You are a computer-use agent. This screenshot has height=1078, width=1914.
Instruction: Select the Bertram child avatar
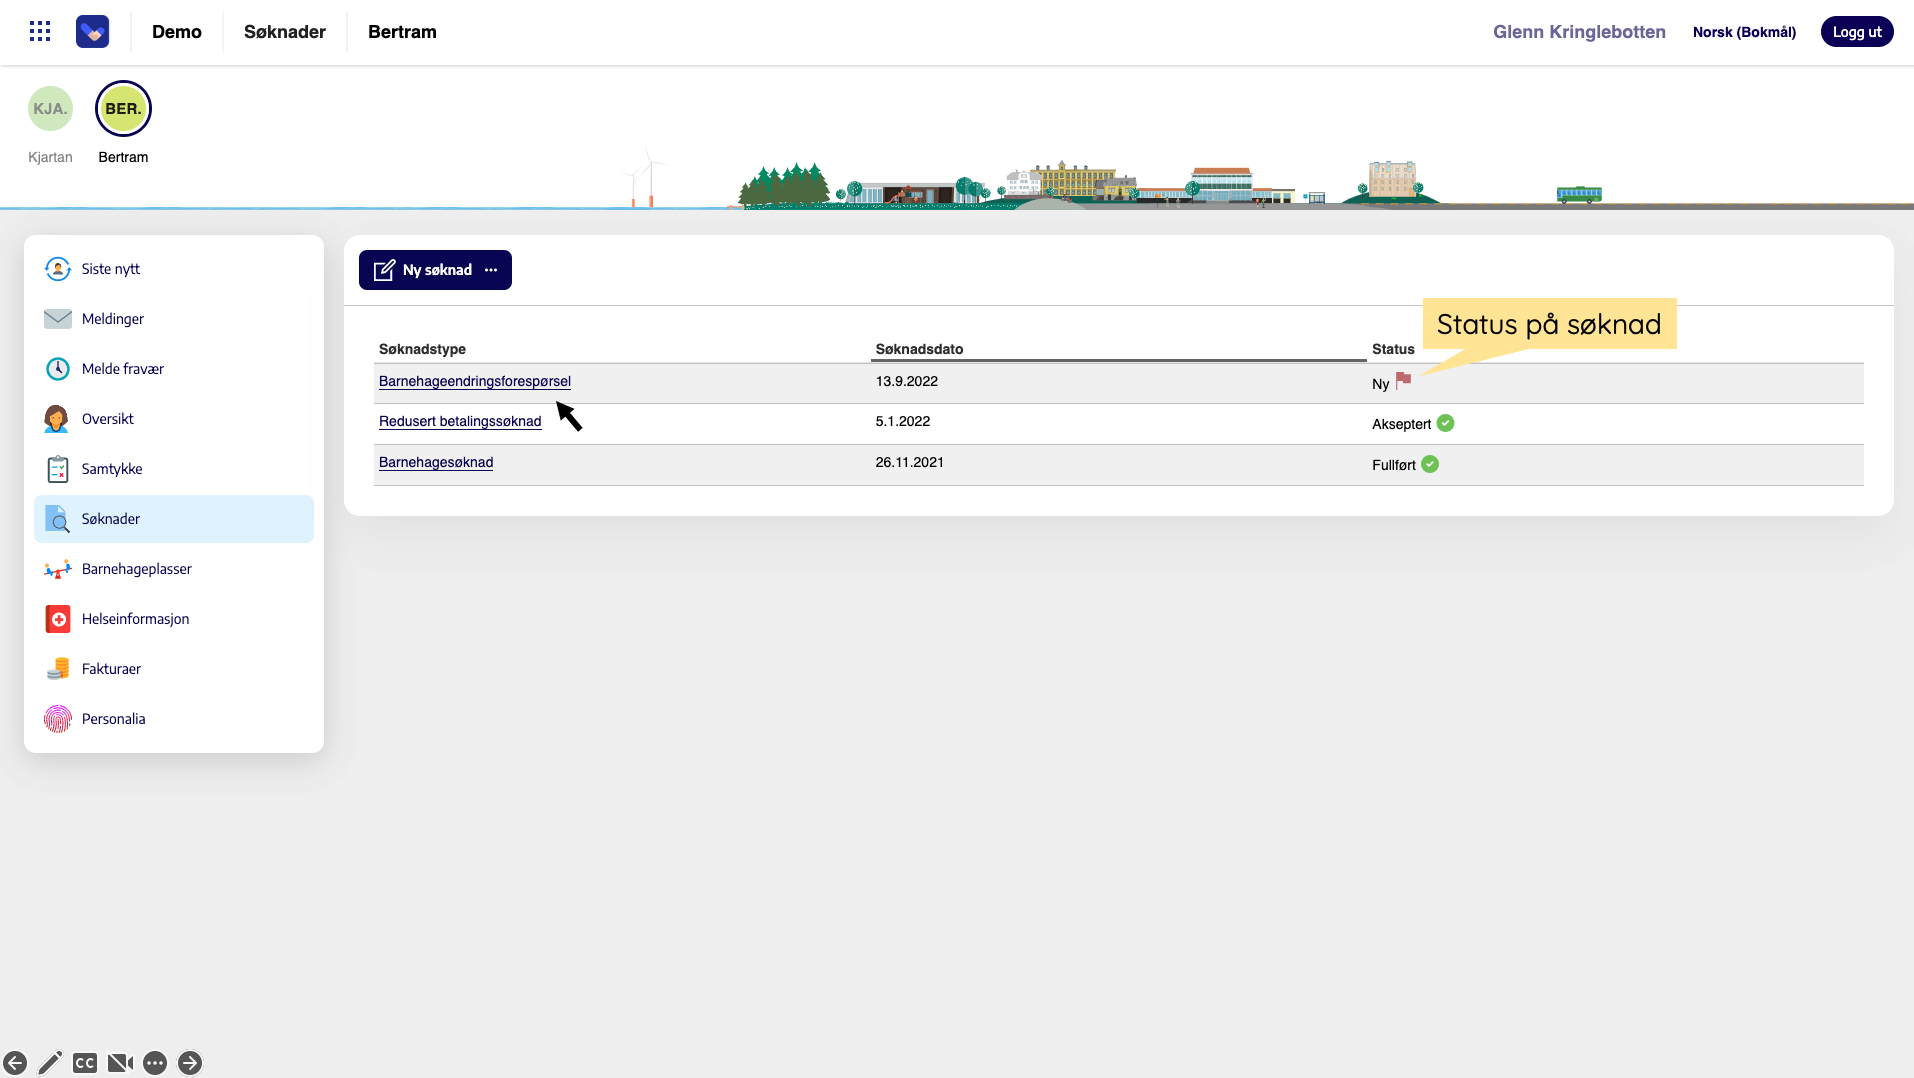[x=123, y=109]
